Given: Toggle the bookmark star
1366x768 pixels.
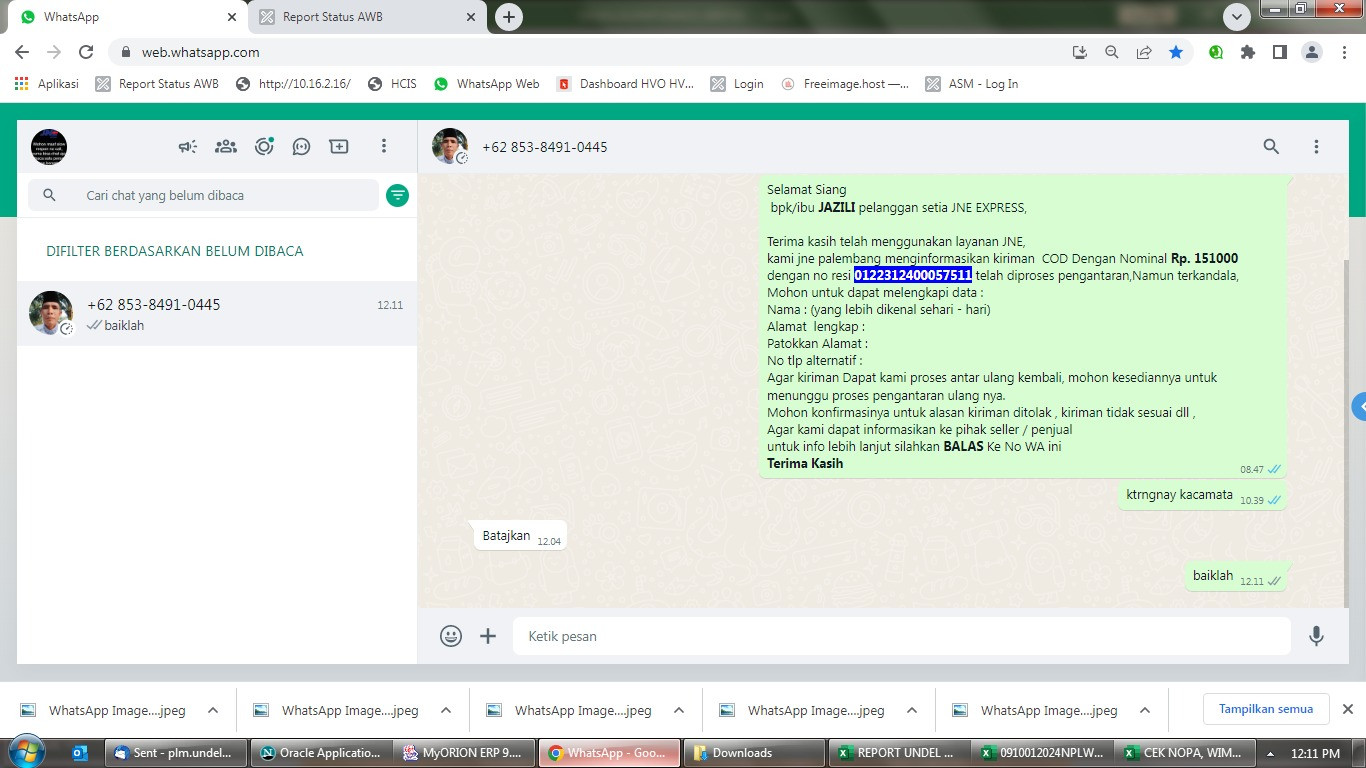Looking at the screenshot, I should click(1176, 52).
